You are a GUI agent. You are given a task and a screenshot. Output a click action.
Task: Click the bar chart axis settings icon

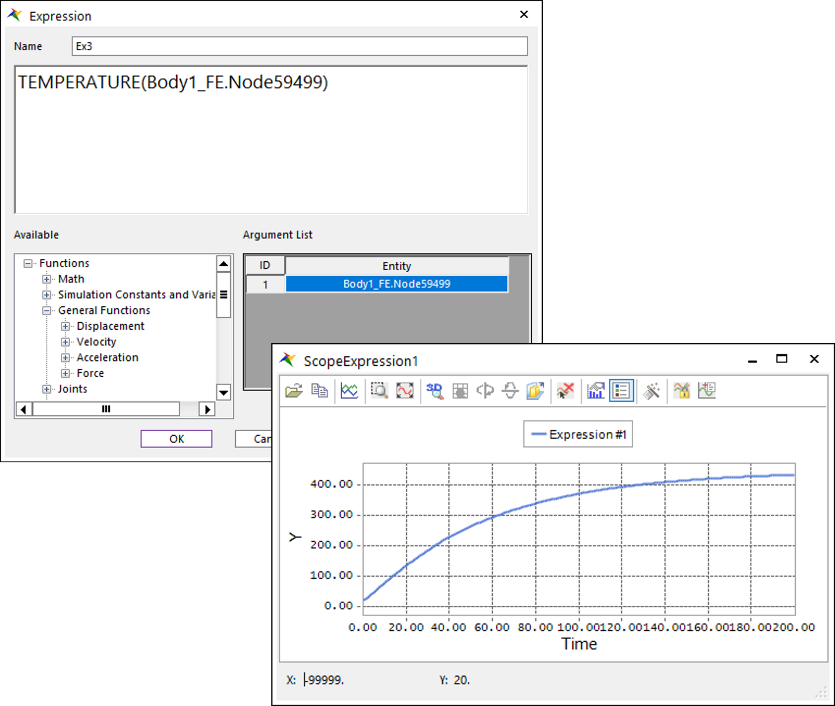coord(596,391)
